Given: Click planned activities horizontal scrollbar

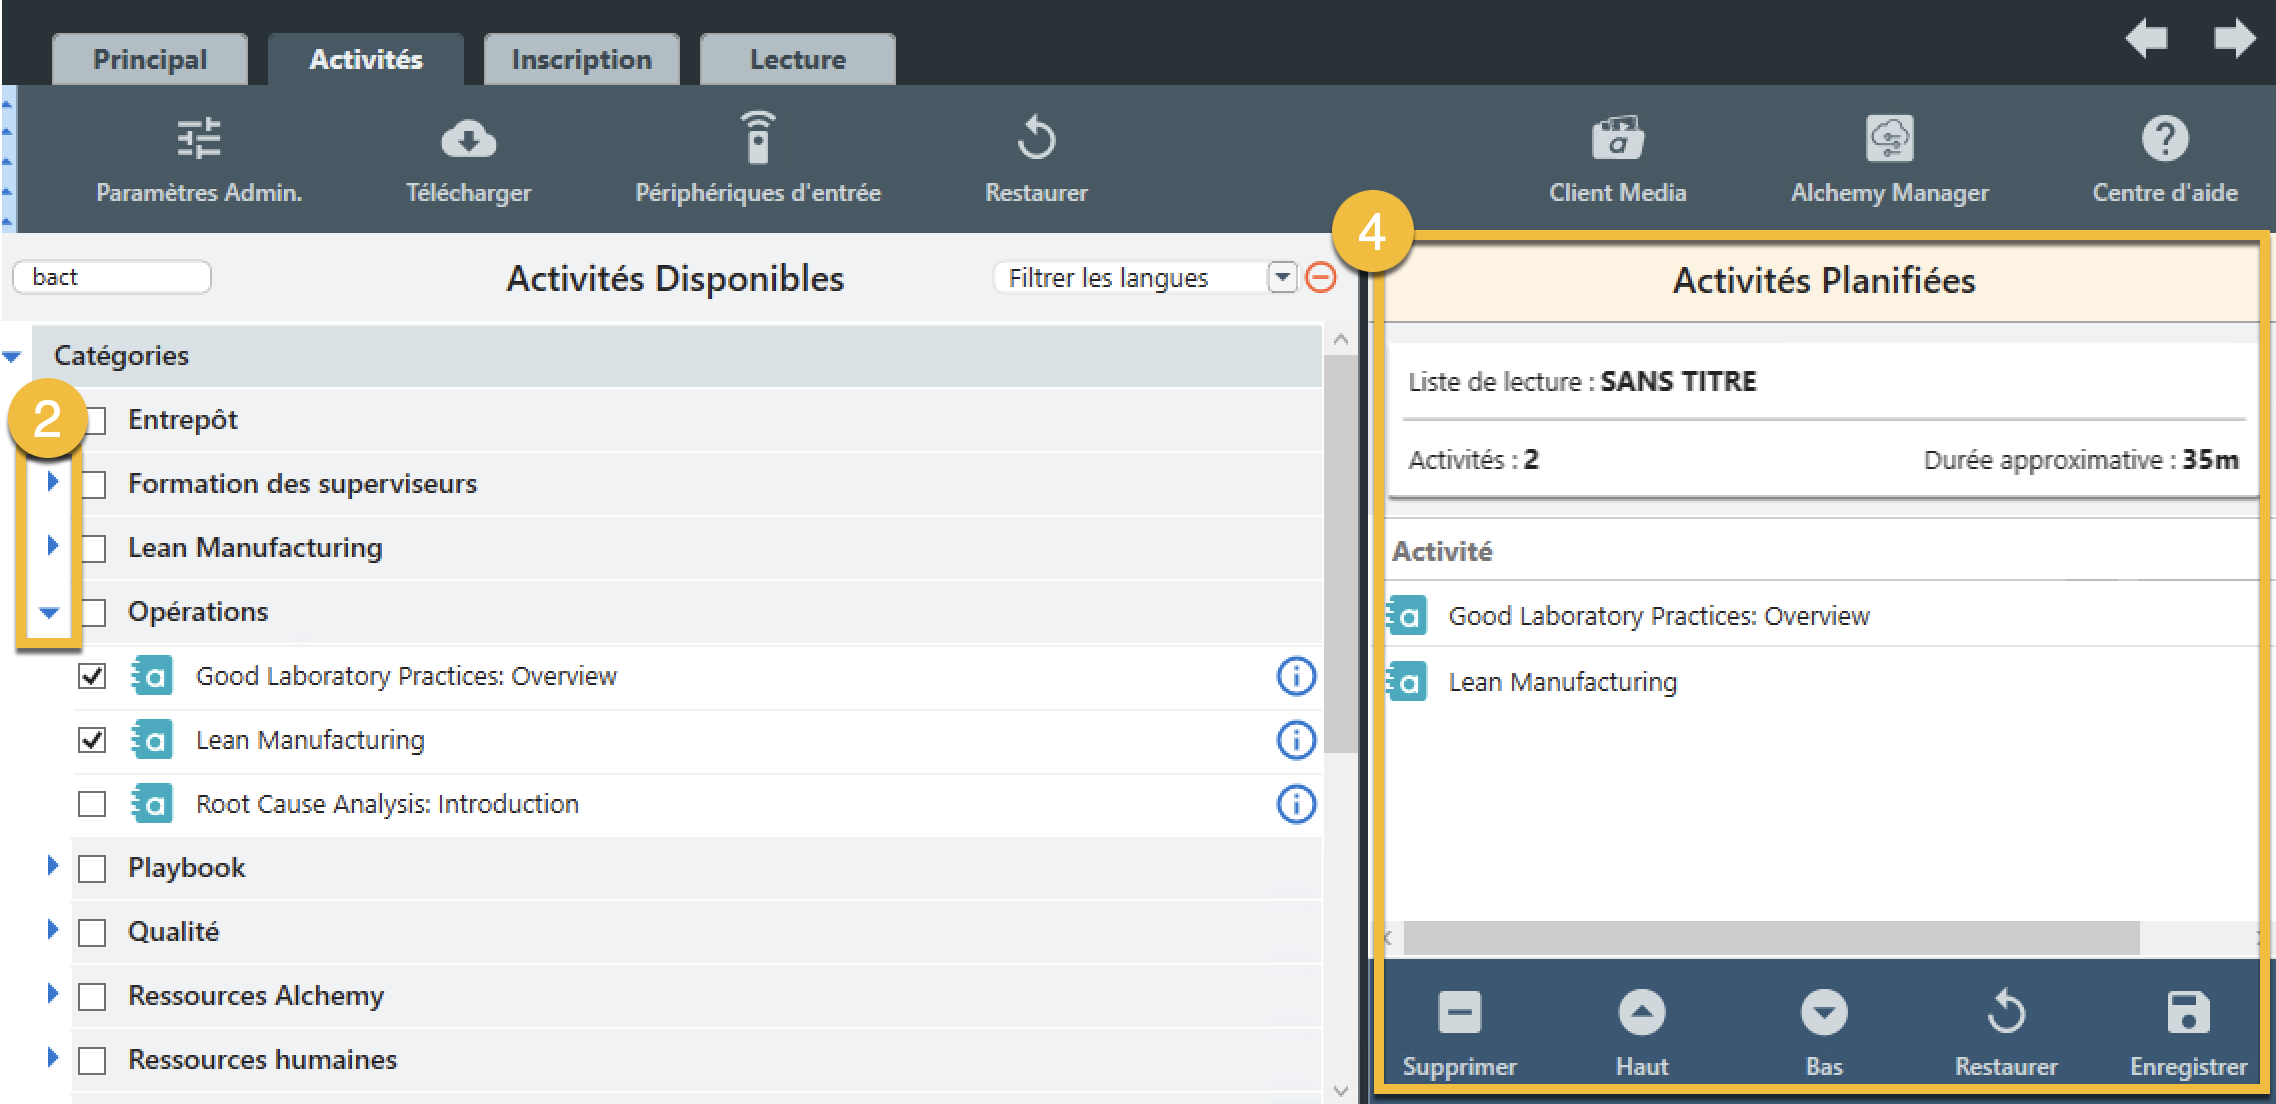Looking at the screenshot, I should click(x=1770, y=938).
